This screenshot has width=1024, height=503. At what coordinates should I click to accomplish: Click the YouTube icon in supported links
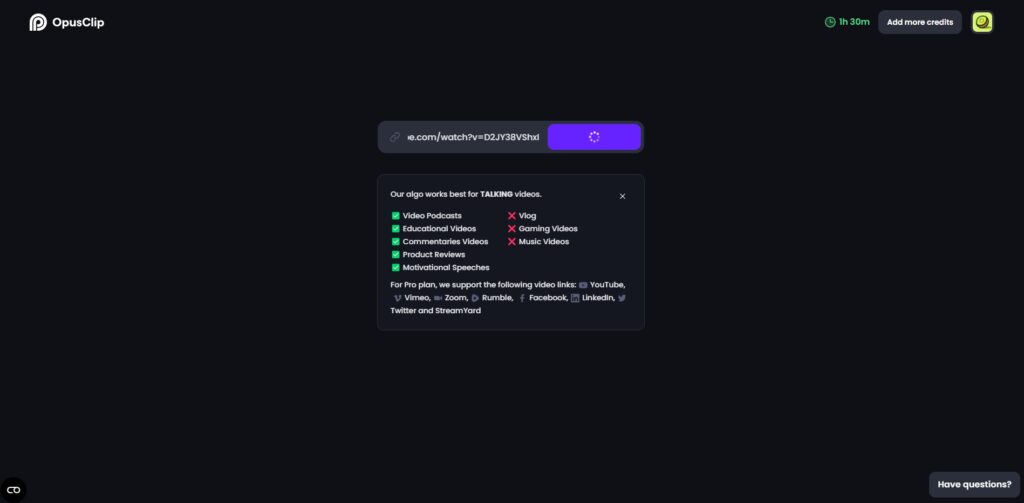click(583, 285)
